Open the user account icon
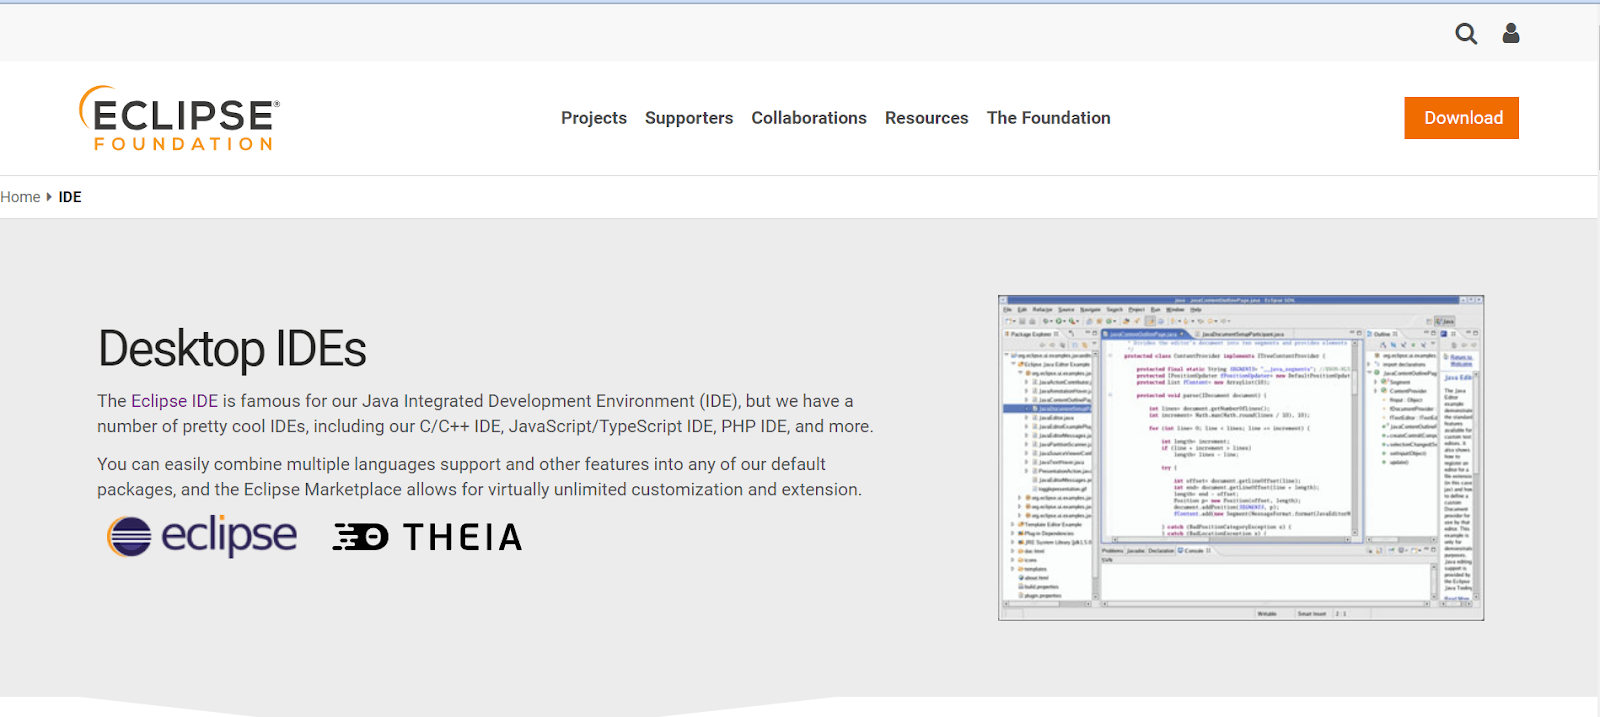Screen dimensions: 1600x717 pos(1511,34)
